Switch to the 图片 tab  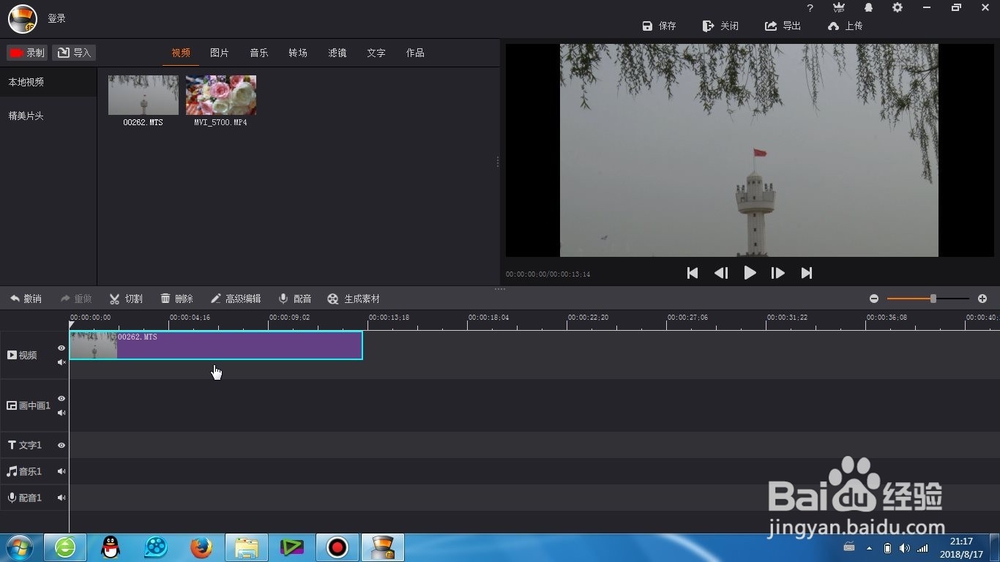219,53
